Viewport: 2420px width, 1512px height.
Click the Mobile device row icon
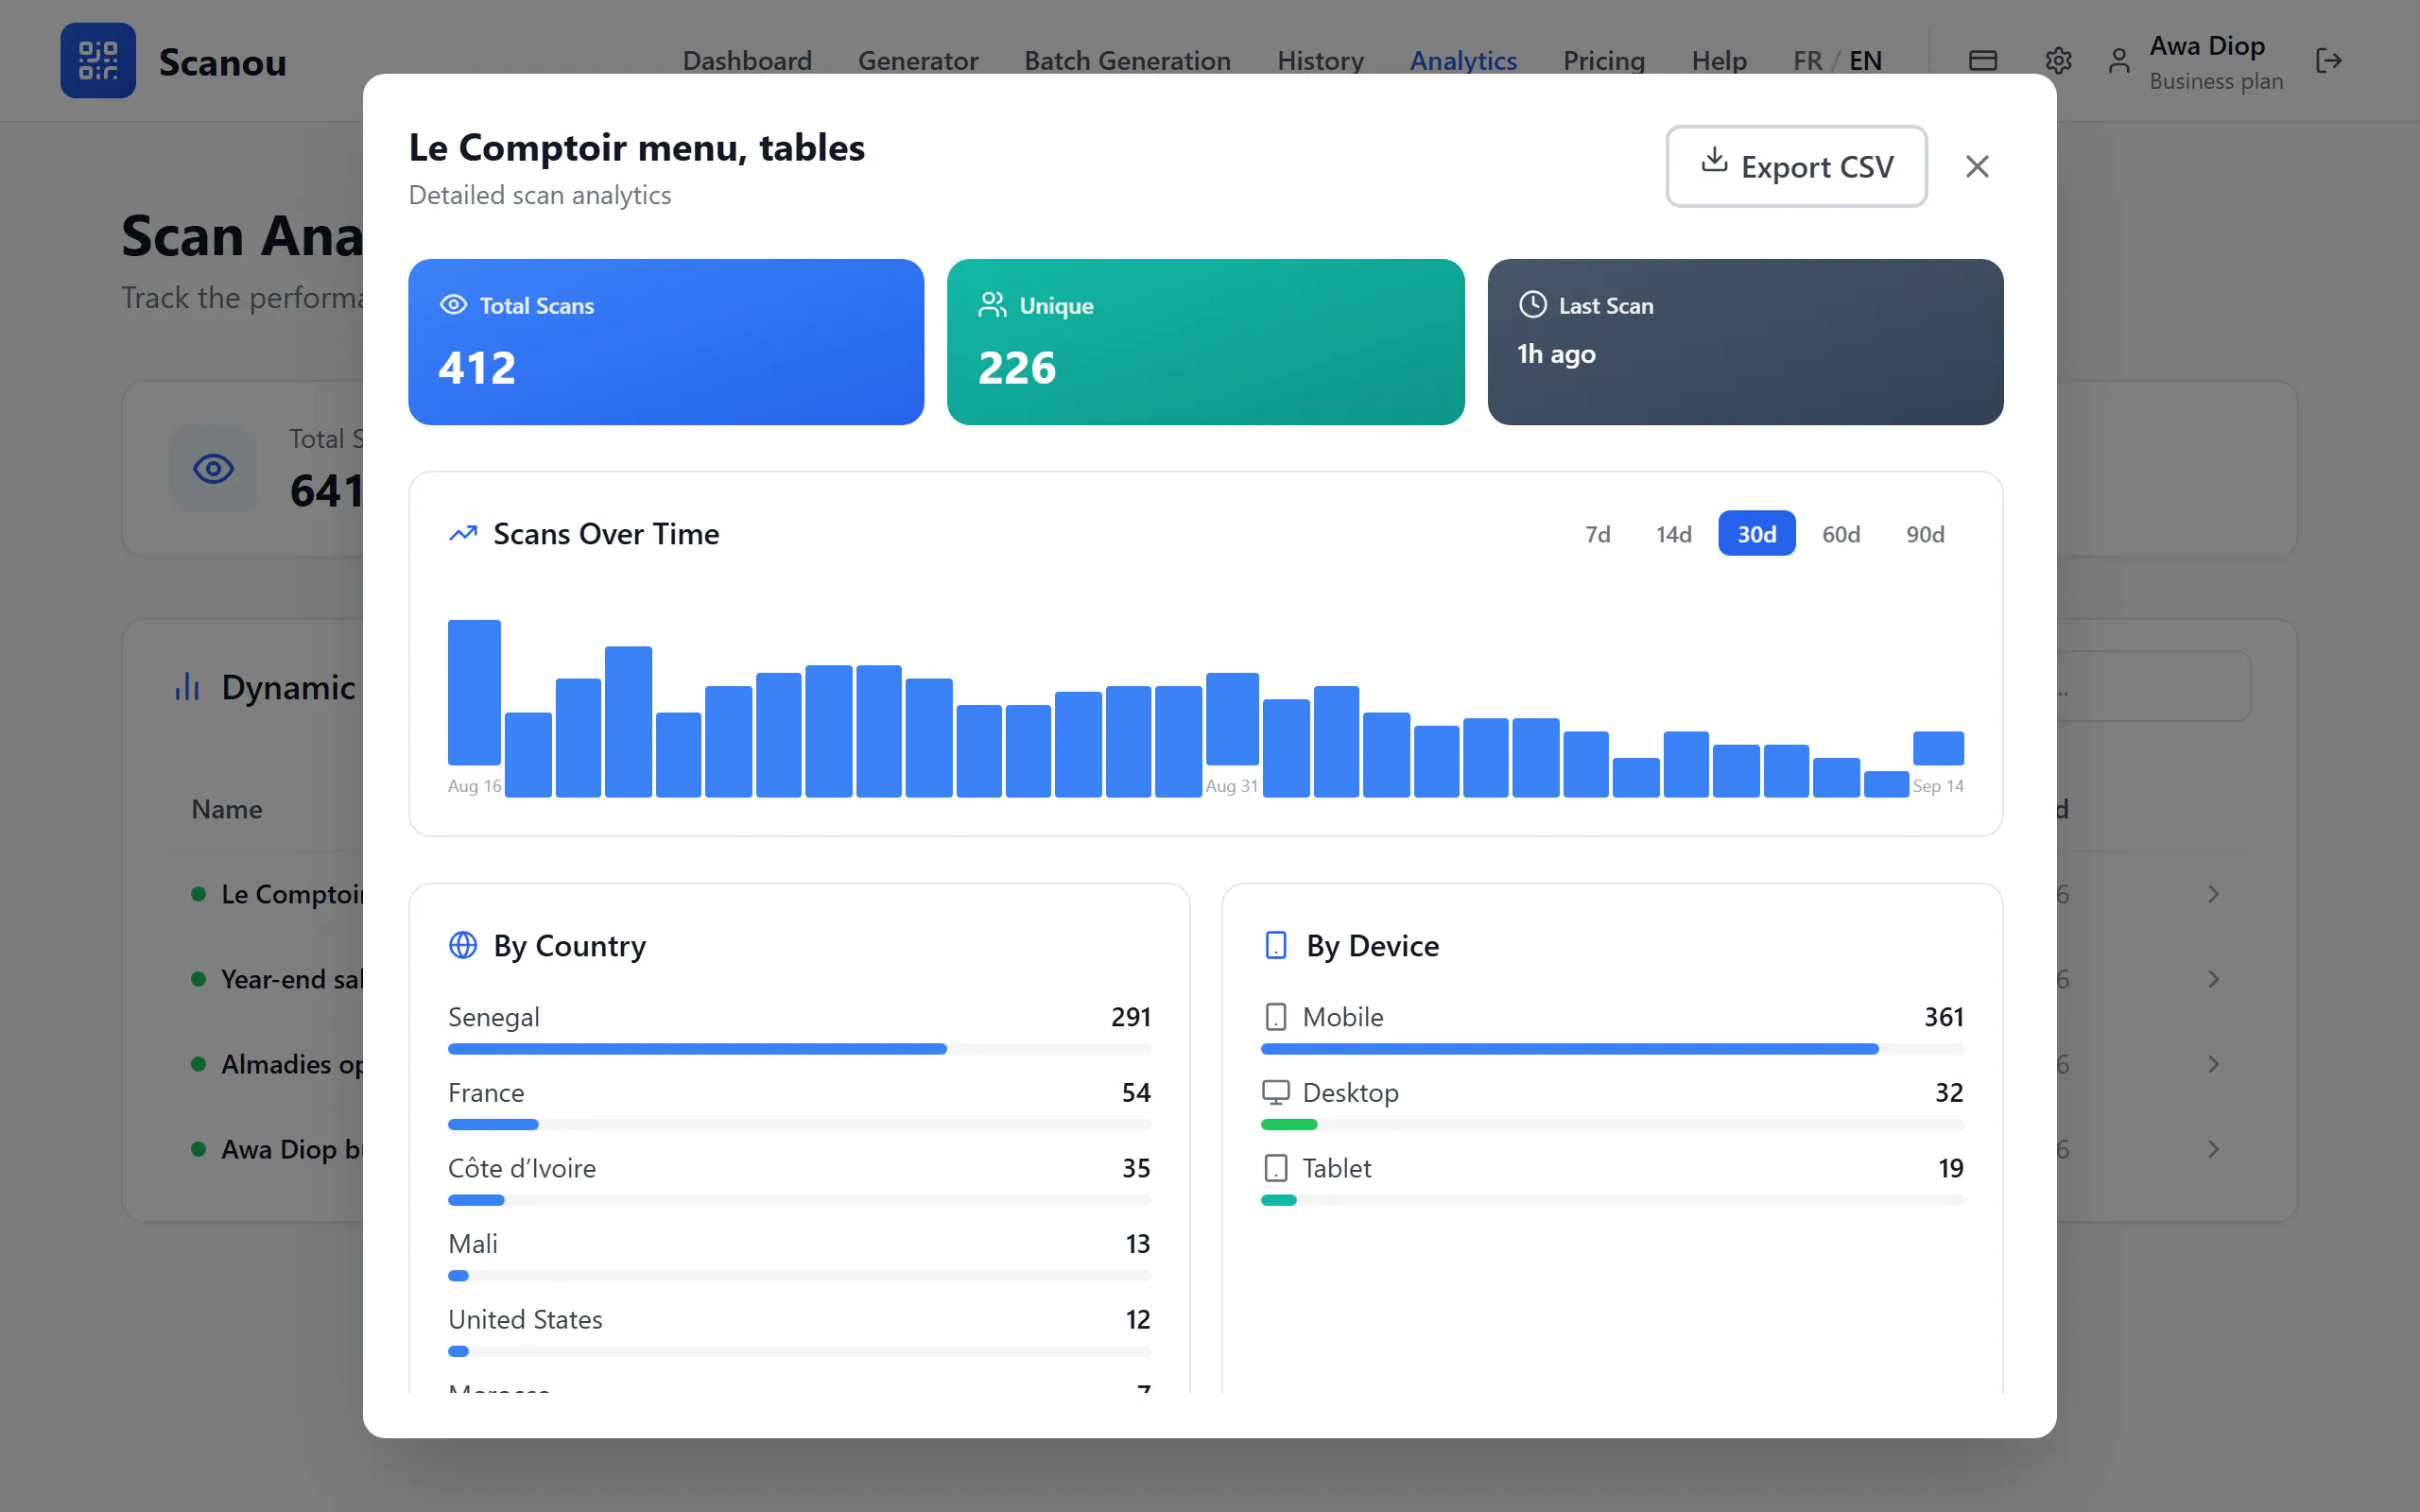click(x=1276, y=1017)
